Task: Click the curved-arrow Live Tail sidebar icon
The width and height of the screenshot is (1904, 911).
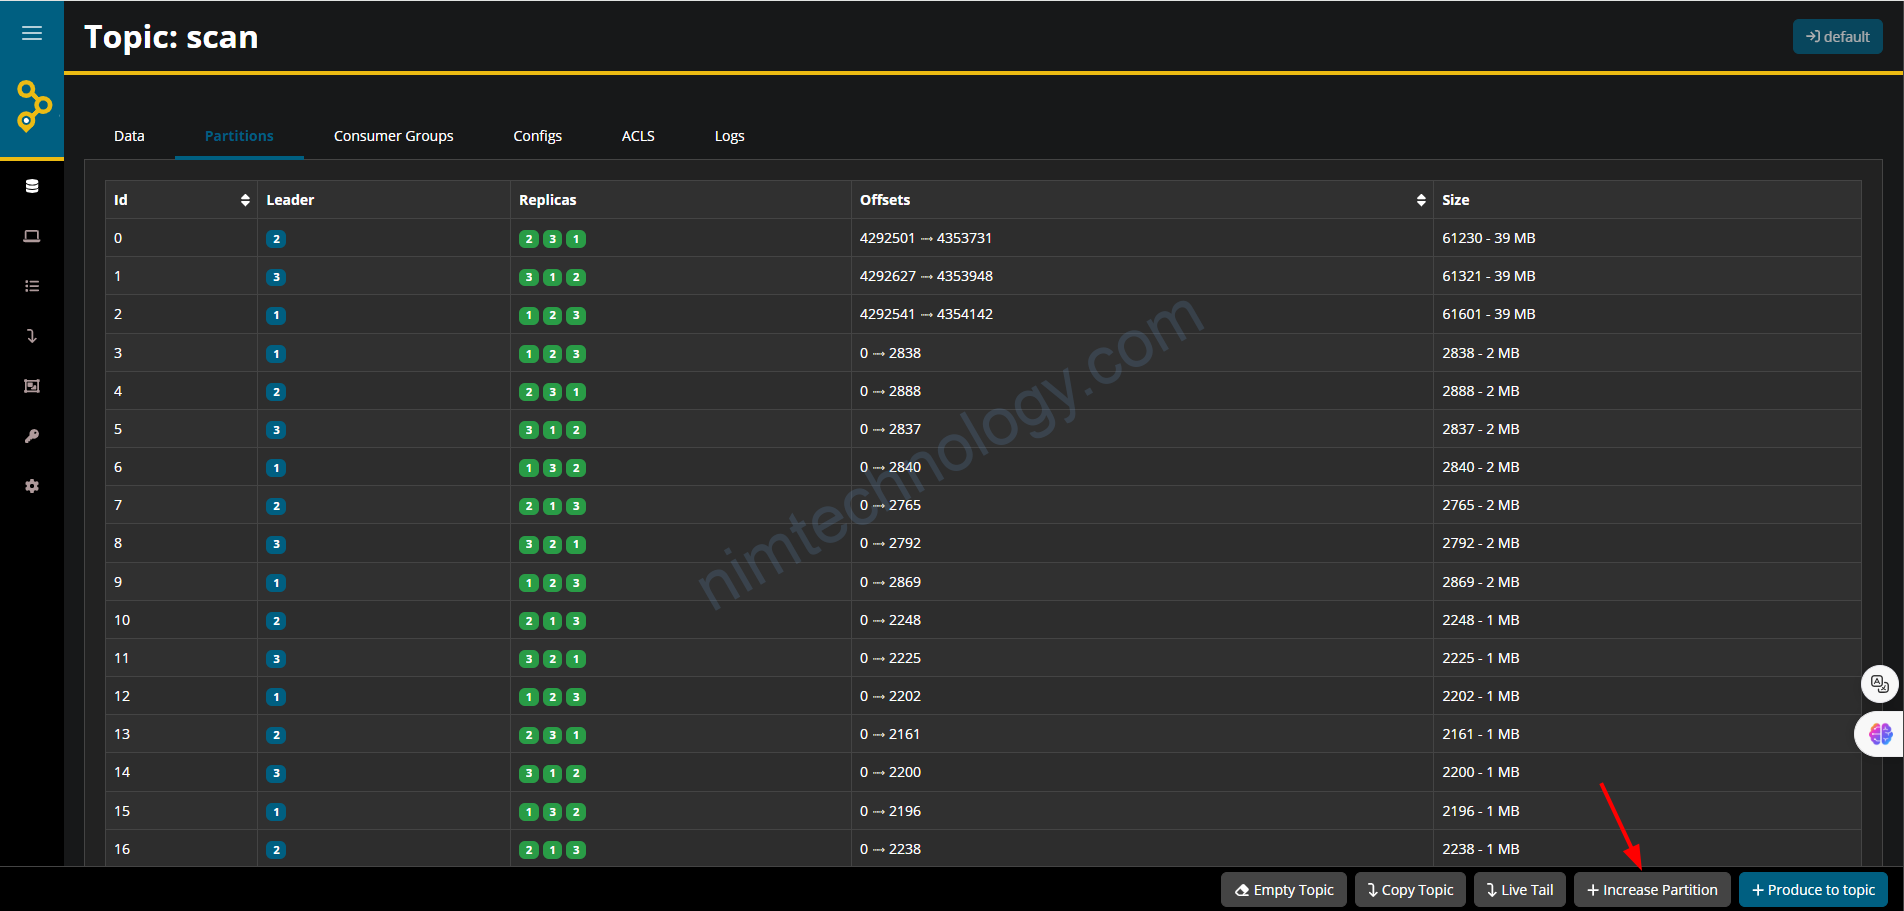Action: point(32,337)
